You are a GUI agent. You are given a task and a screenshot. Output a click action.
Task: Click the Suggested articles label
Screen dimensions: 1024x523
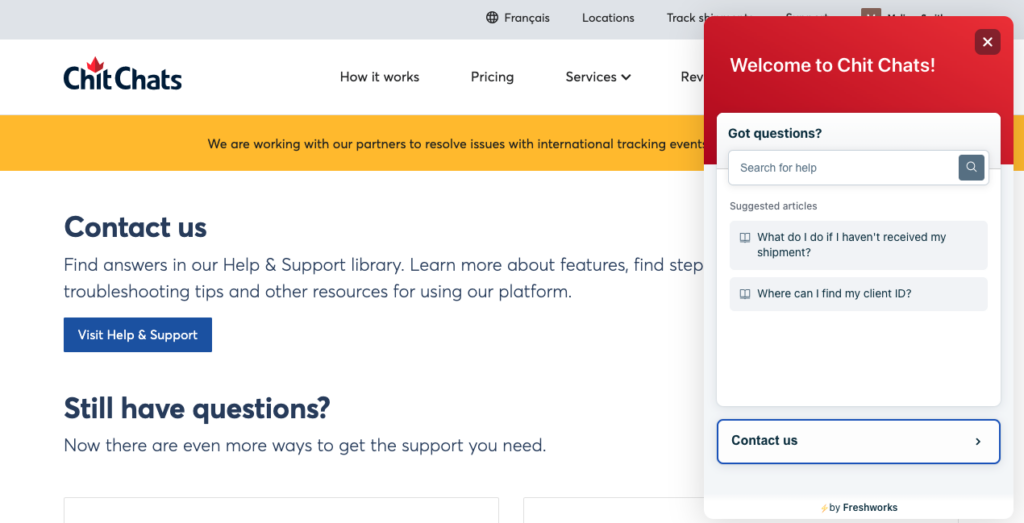coord(773,206)
